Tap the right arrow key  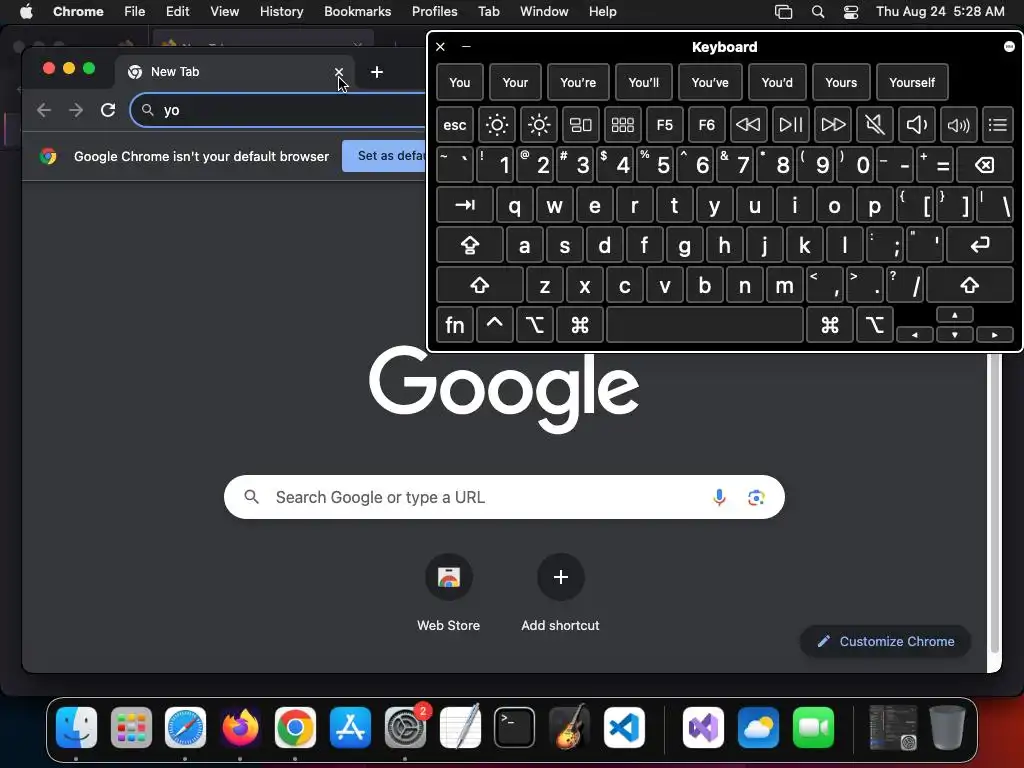tap(995, 334)
